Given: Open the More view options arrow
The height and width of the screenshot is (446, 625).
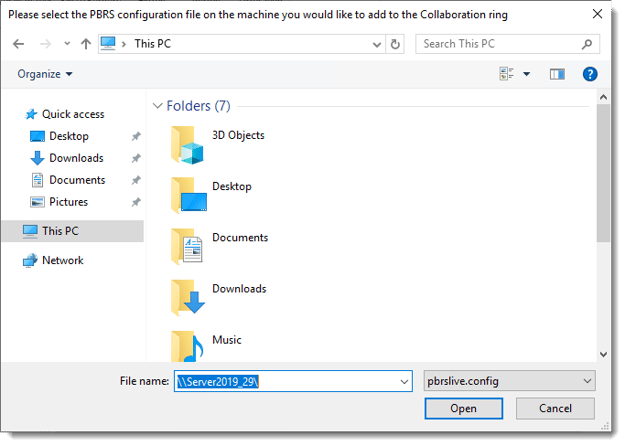Looking at the screenshot, I should click(x=527, y=74).
